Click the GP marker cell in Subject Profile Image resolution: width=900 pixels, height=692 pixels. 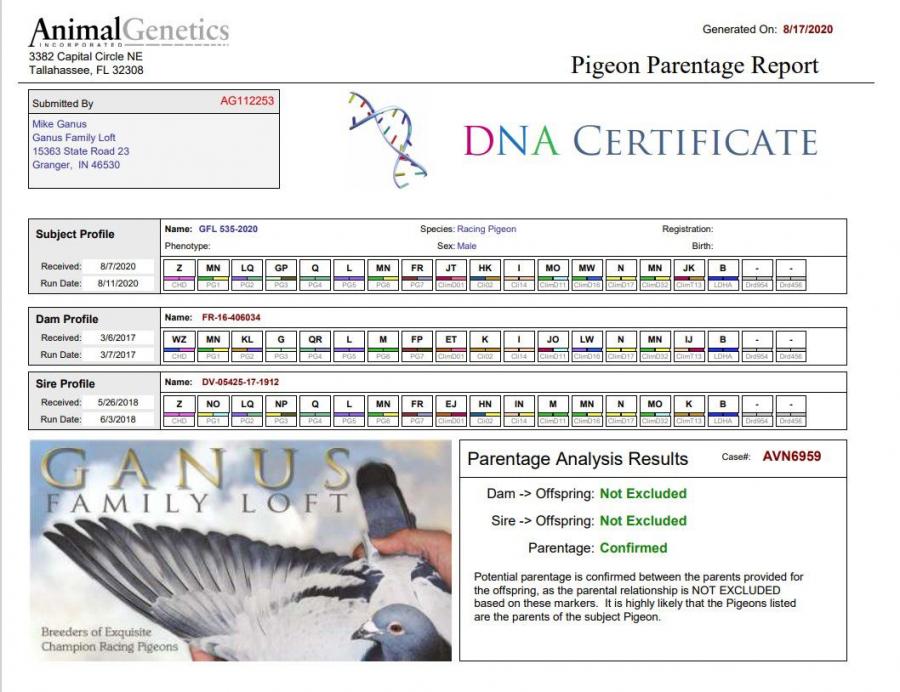point(281,274)
